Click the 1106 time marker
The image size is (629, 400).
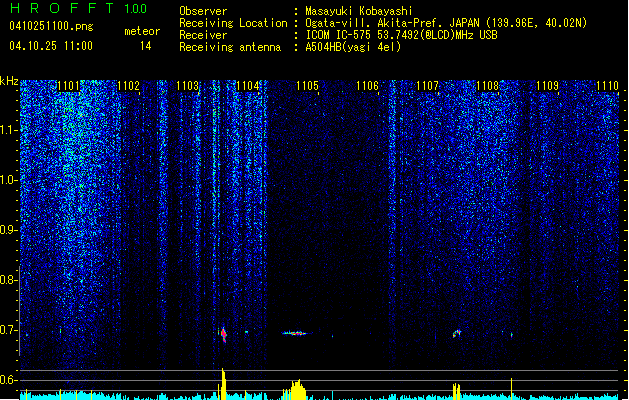367,86
